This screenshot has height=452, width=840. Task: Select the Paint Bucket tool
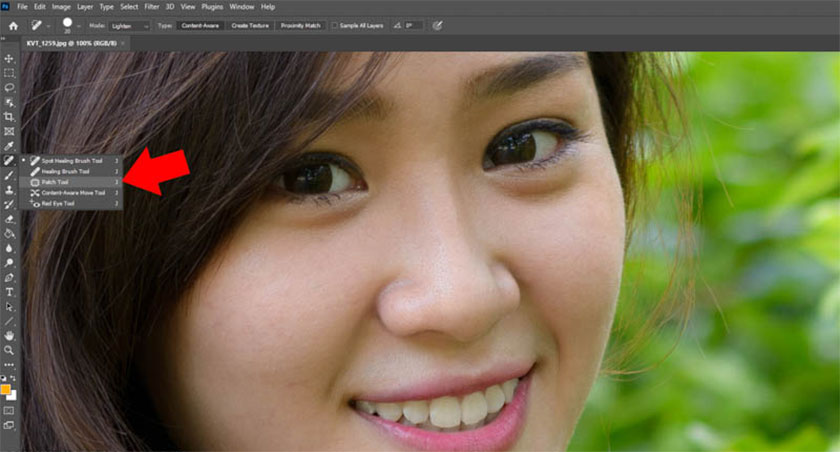tap(9, 233)
